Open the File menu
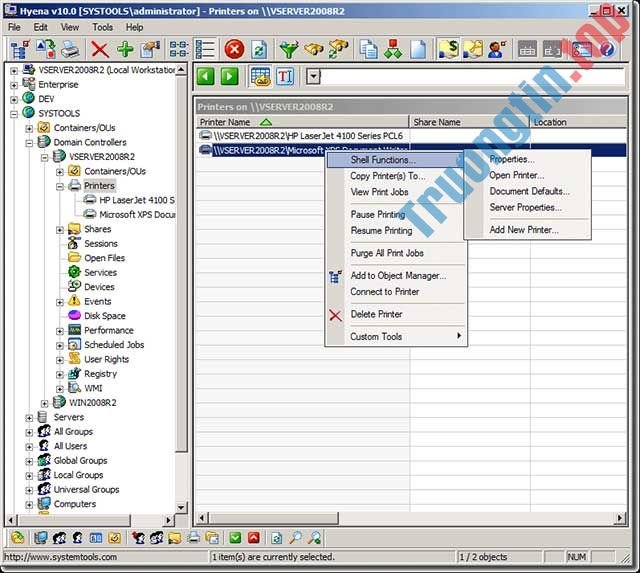This screenshot has width=640, height=573. tap(14, 27)
